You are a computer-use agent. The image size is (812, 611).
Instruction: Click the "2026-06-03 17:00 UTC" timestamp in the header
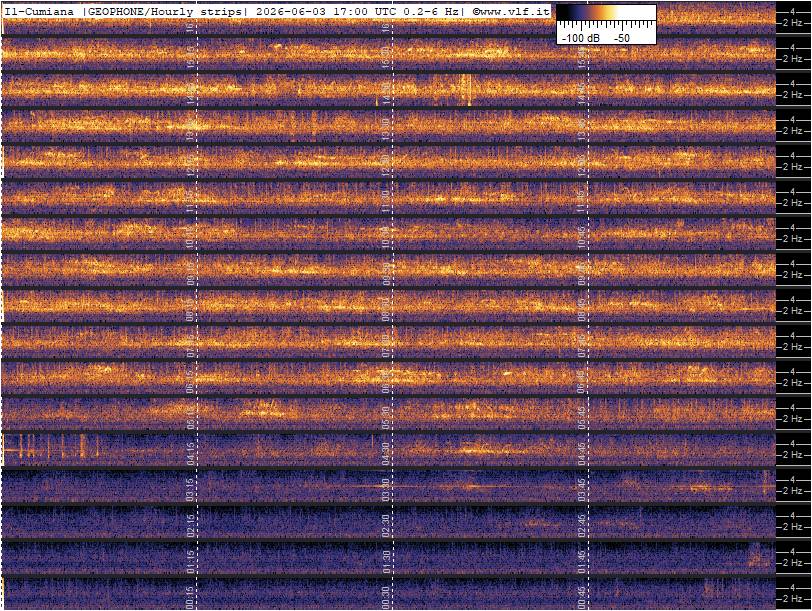[325, 11]
